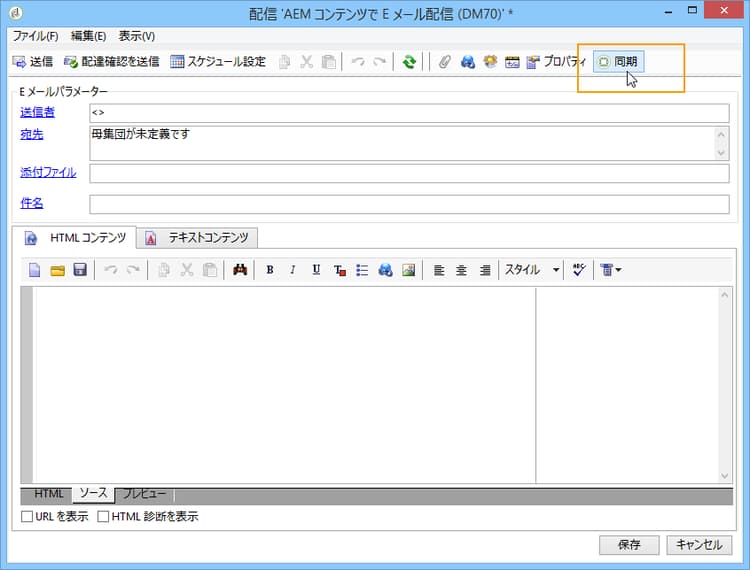
Task: Click the 同期 synchronize button
Action: (x=618, y=62)
